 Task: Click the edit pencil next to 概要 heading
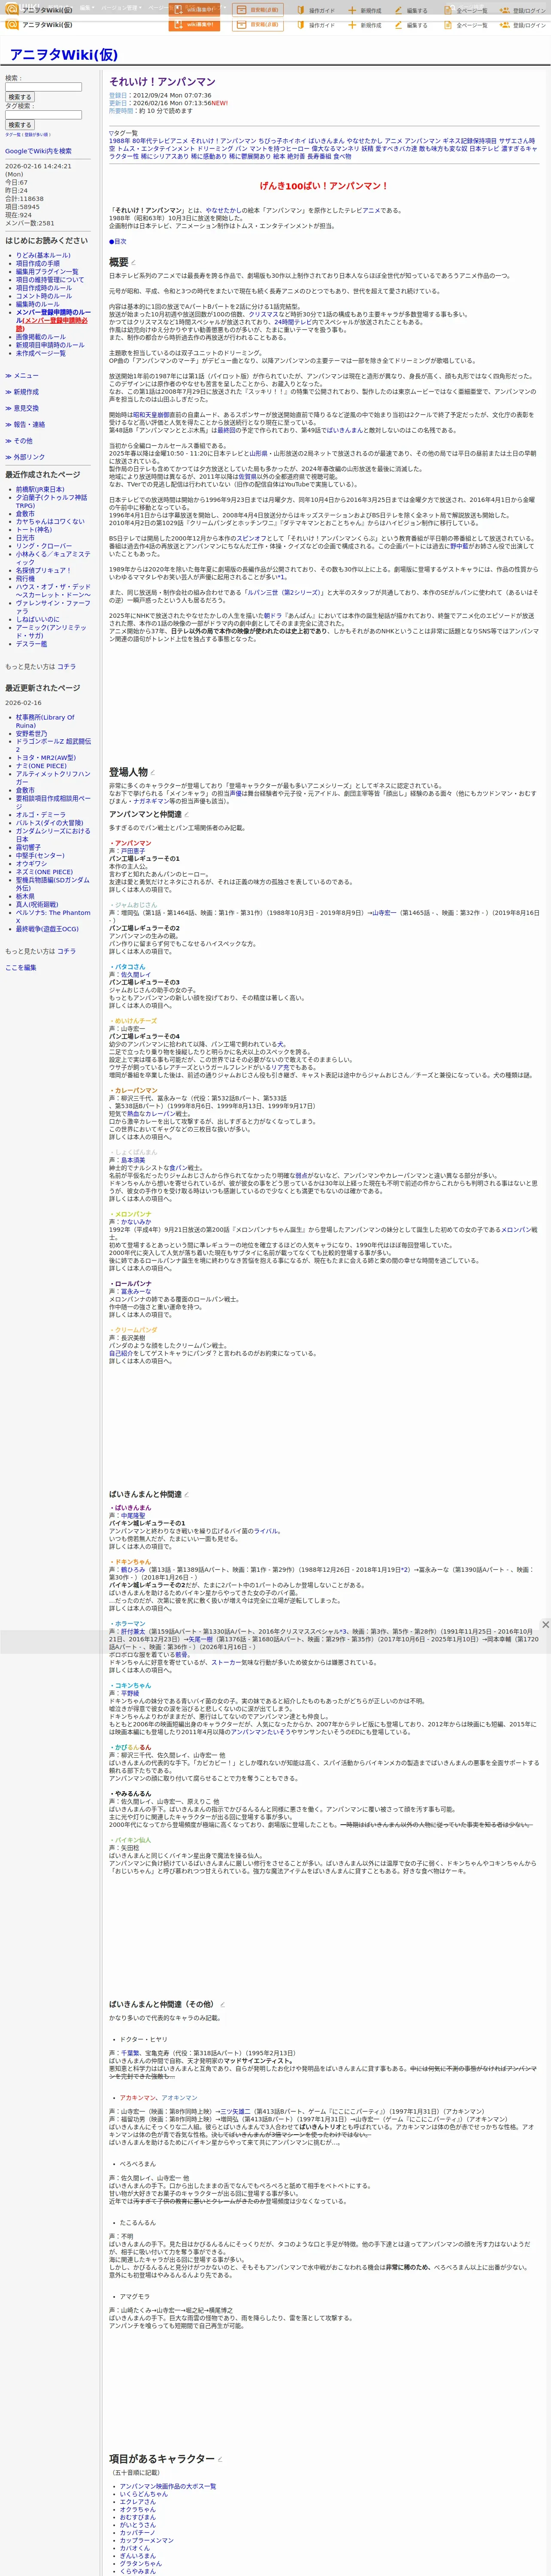134,263
